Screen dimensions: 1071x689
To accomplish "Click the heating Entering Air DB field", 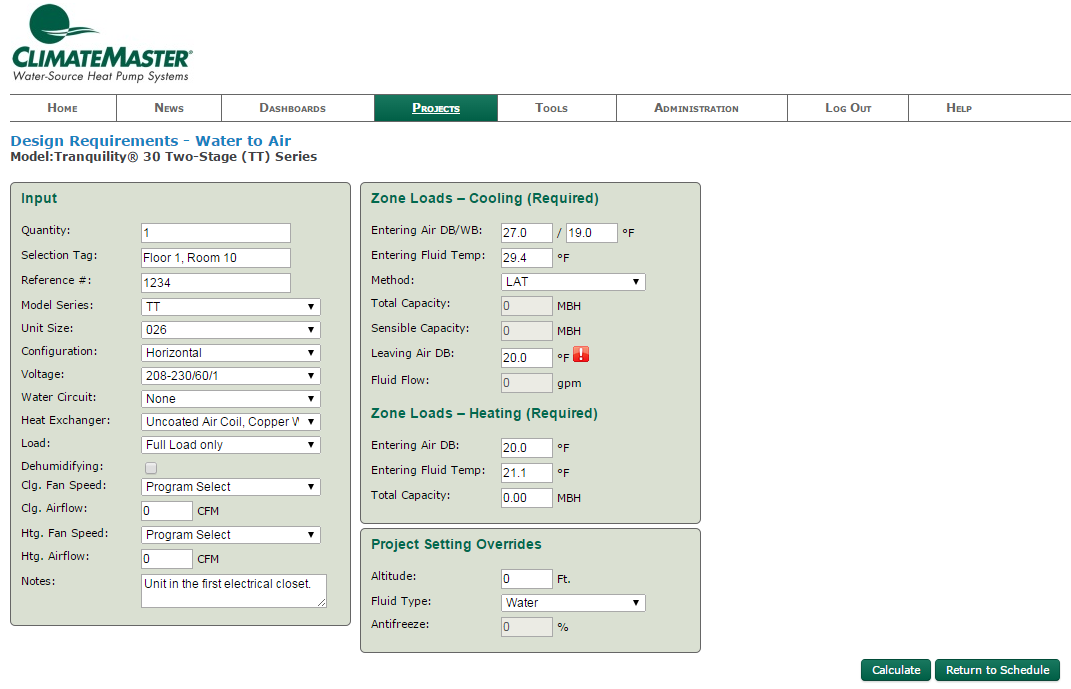I will click(x=527, y=448).
